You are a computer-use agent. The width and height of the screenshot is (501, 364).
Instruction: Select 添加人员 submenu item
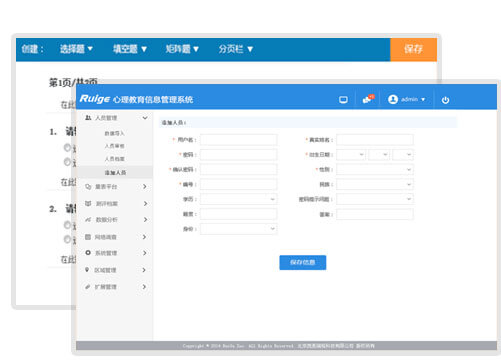tap(115, 172)
